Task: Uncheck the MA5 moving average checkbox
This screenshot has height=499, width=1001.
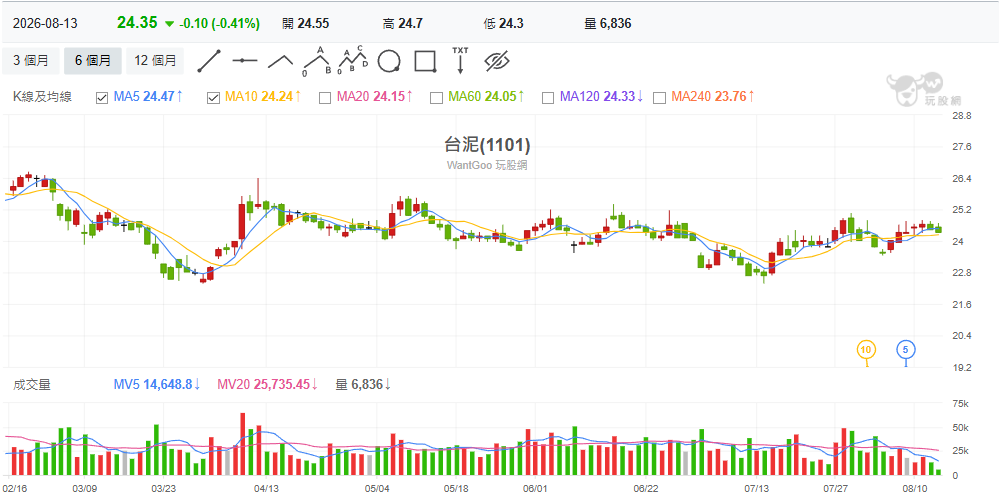Action: click(102, 98)
